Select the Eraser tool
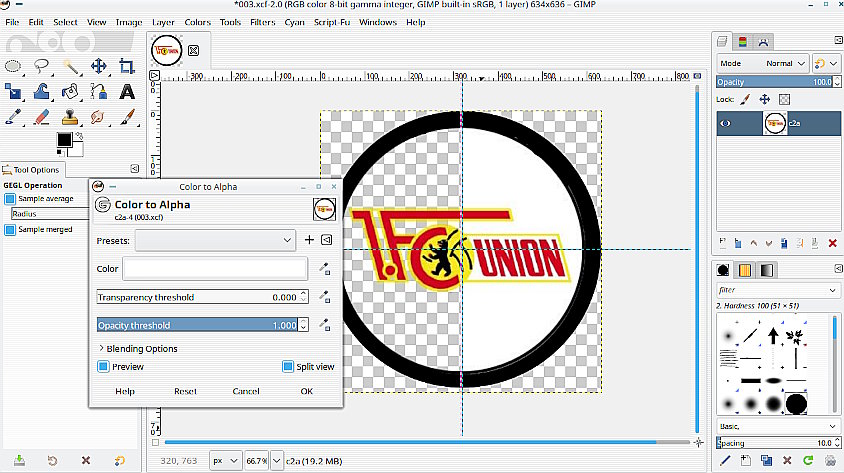 coord(41,117)
